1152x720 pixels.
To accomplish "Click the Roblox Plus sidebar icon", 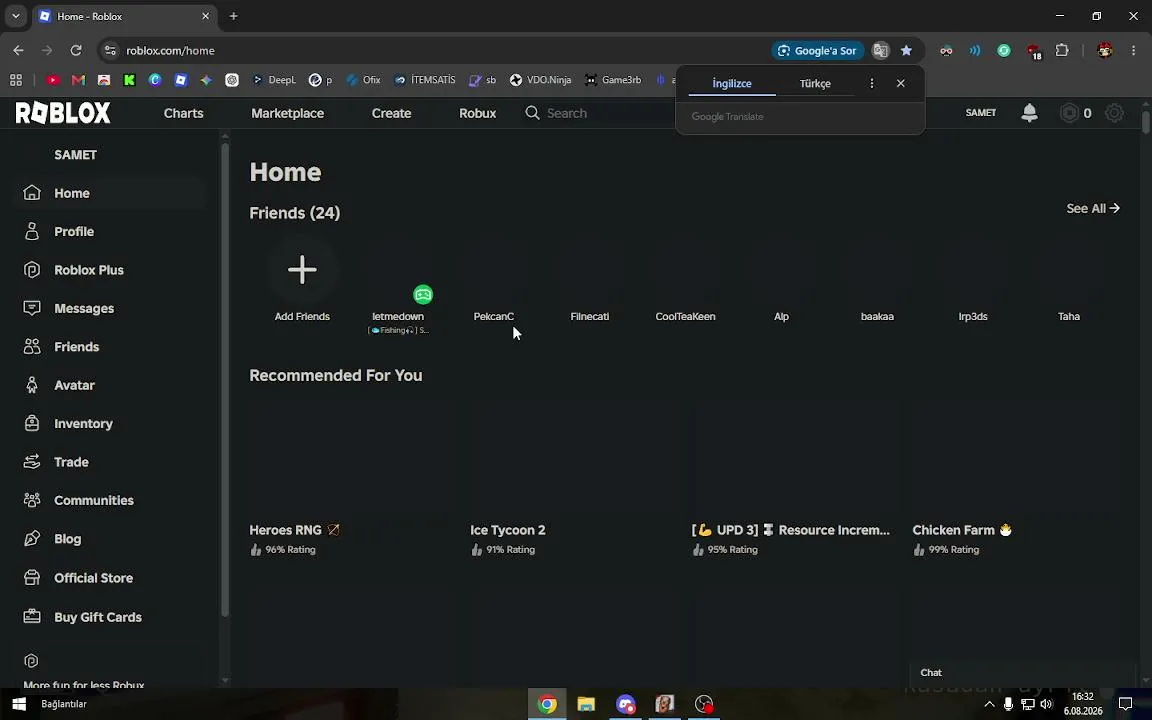I will click(32, 270).
